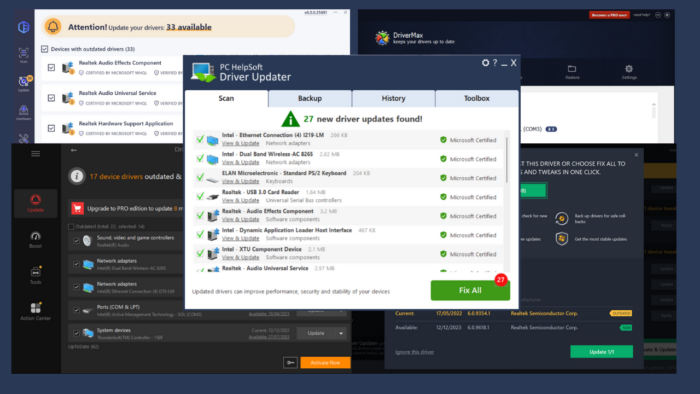This screenshot has width=700, height=394.
Task: Click key icon next to Activate Now
Action: pos(290,362)
